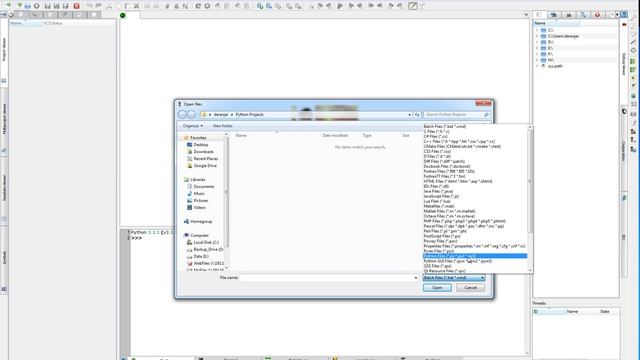Sort by the Date modified column header
This screenshot has height=360, width=640.
tap(335, 136)
